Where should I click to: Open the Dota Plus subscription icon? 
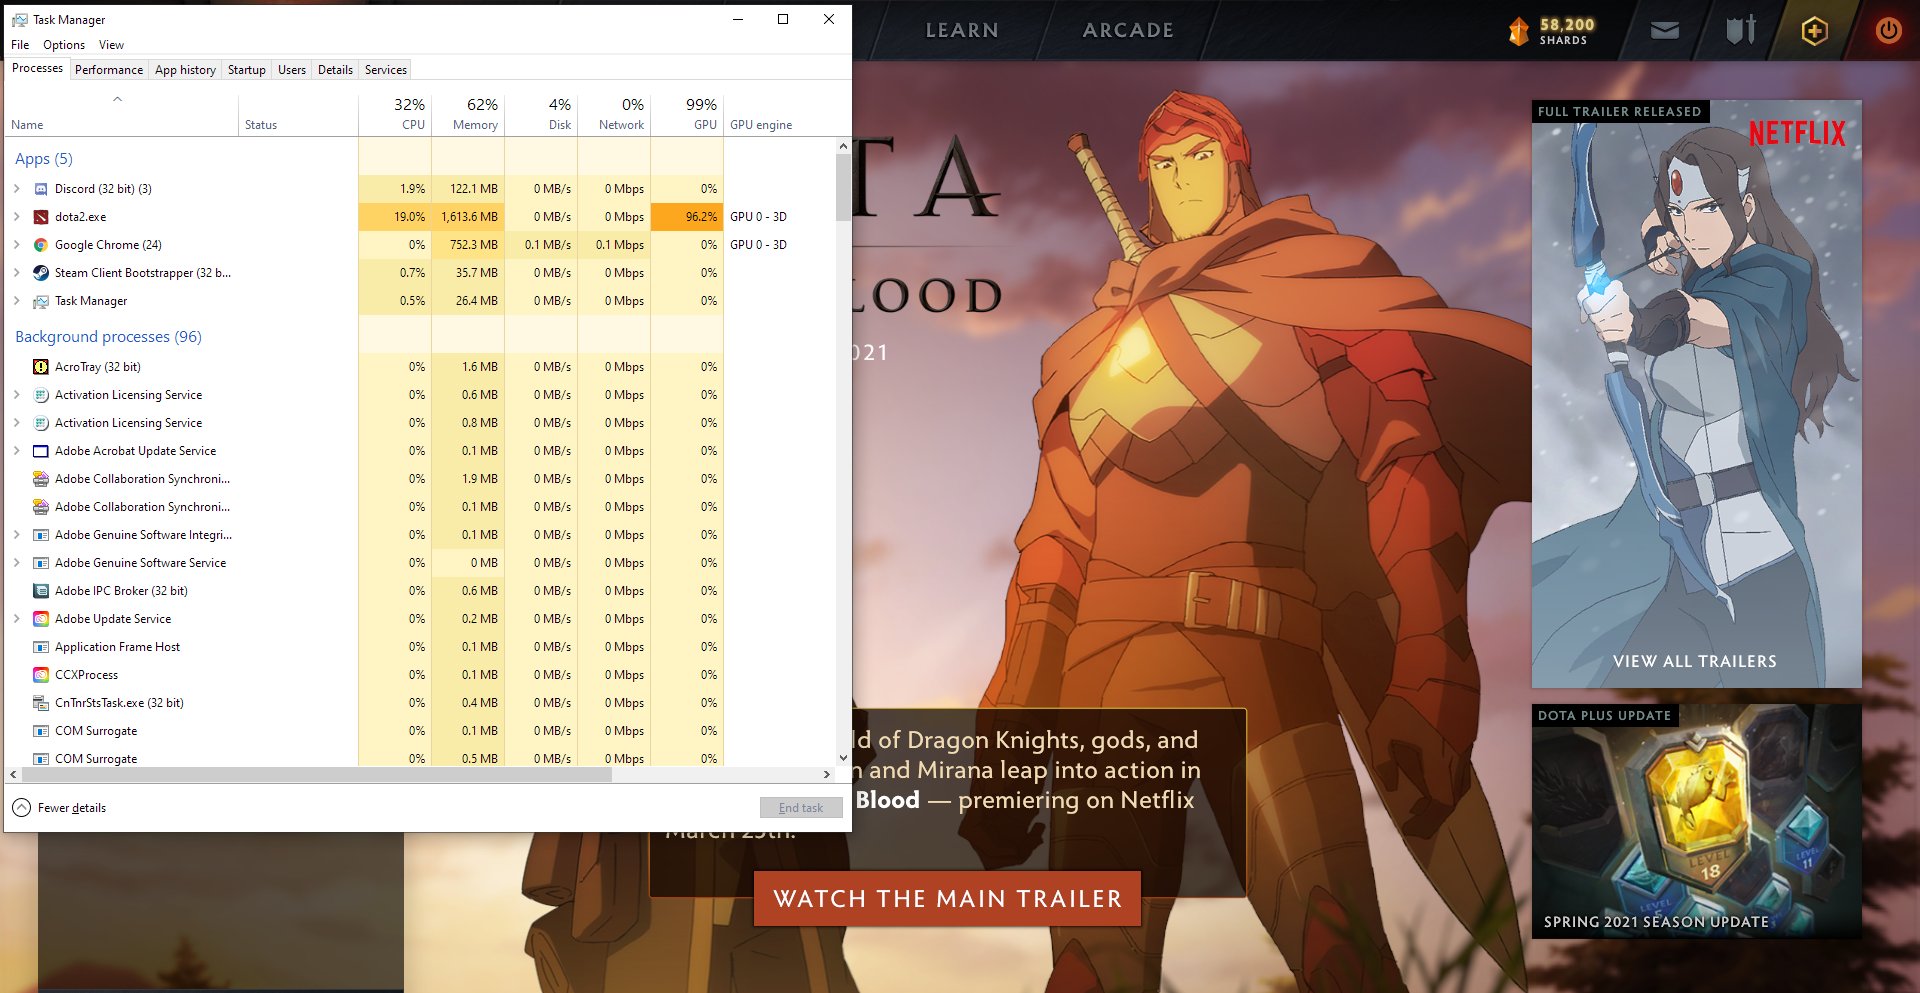(x=1814, y=31)
